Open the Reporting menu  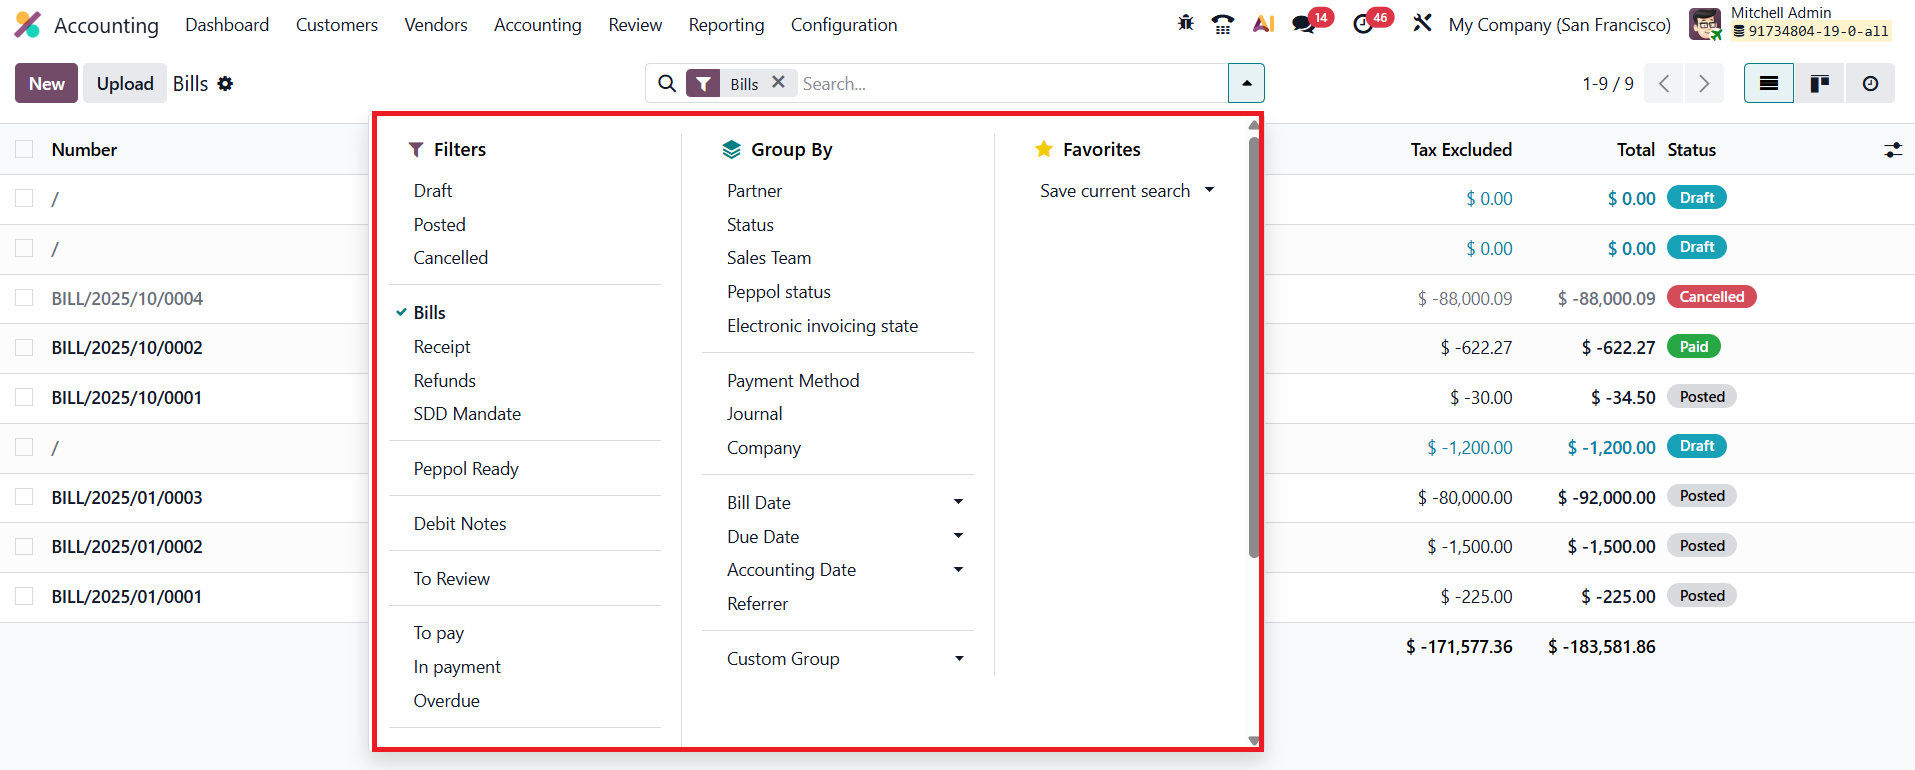tap(726, 25)
